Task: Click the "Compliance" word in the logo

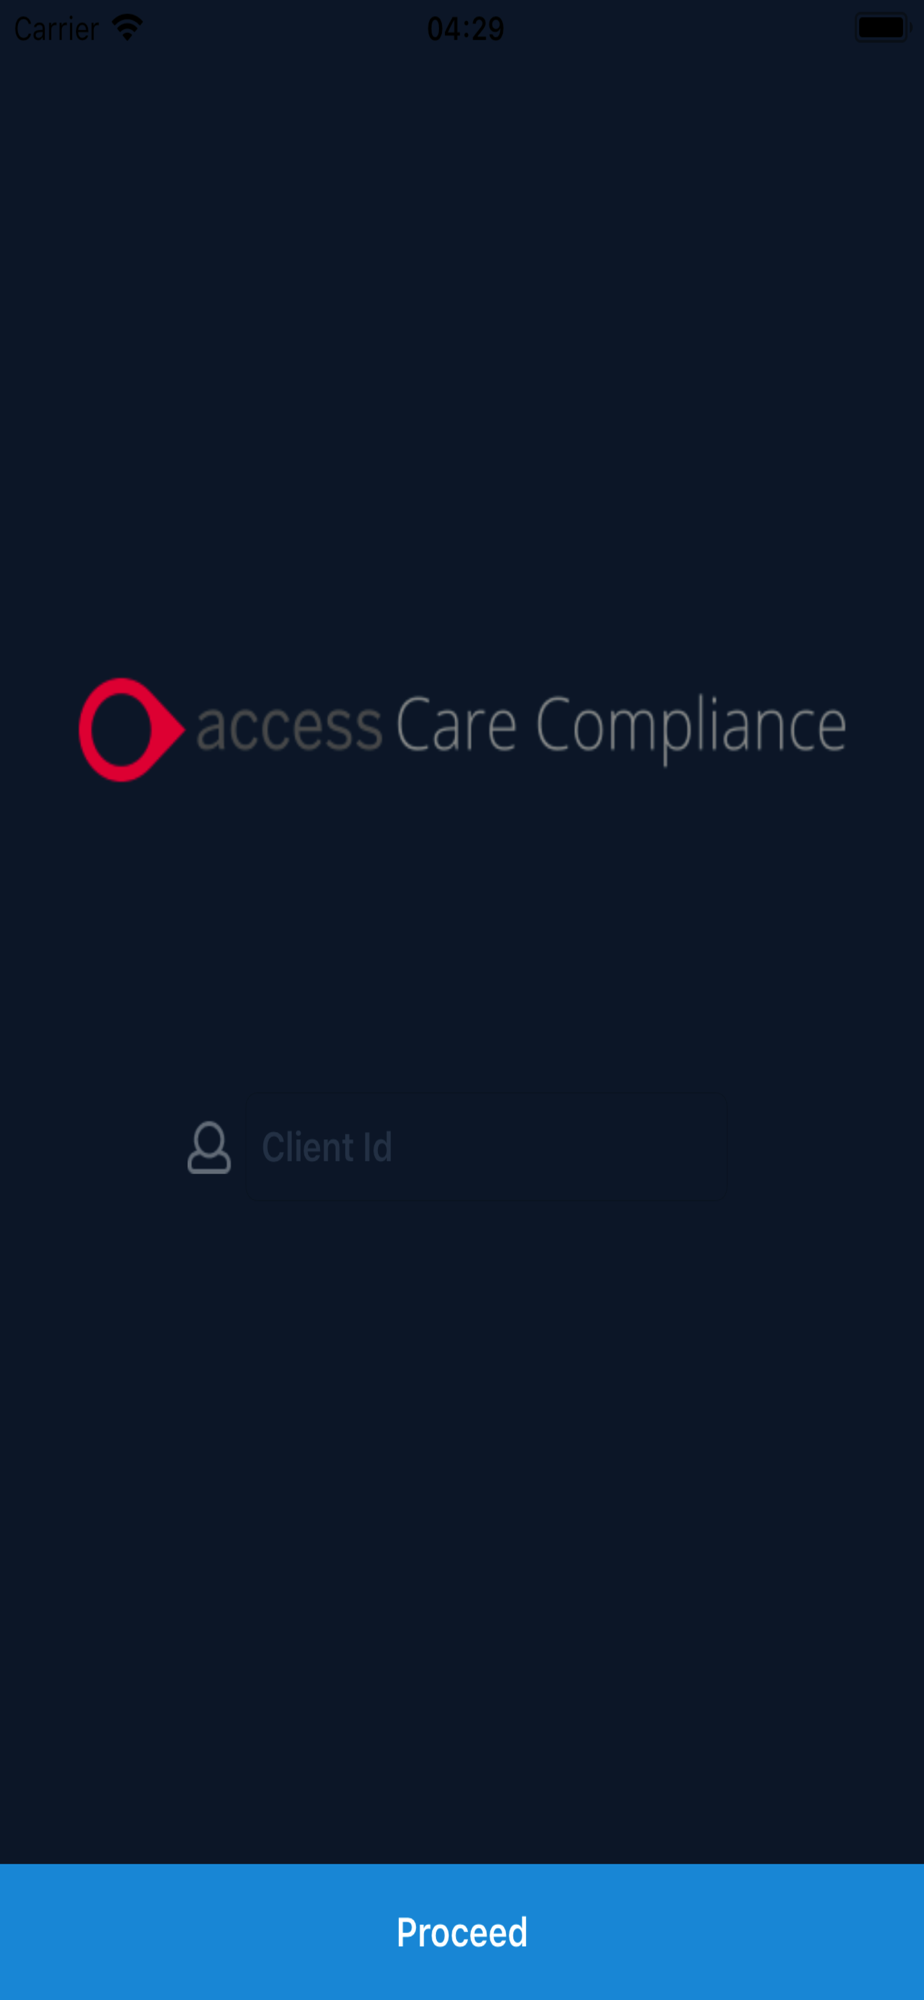Action: 691,729
